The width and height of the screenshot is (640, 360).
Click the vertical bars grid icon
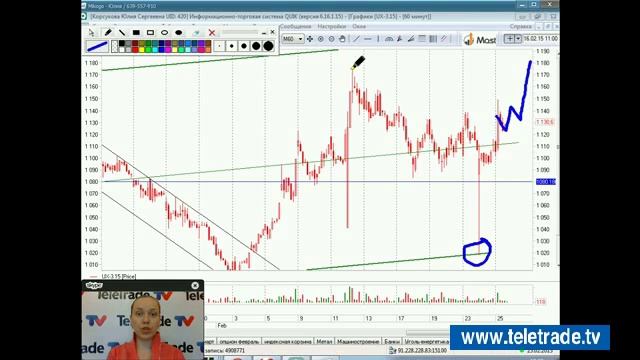click(433, 39)
